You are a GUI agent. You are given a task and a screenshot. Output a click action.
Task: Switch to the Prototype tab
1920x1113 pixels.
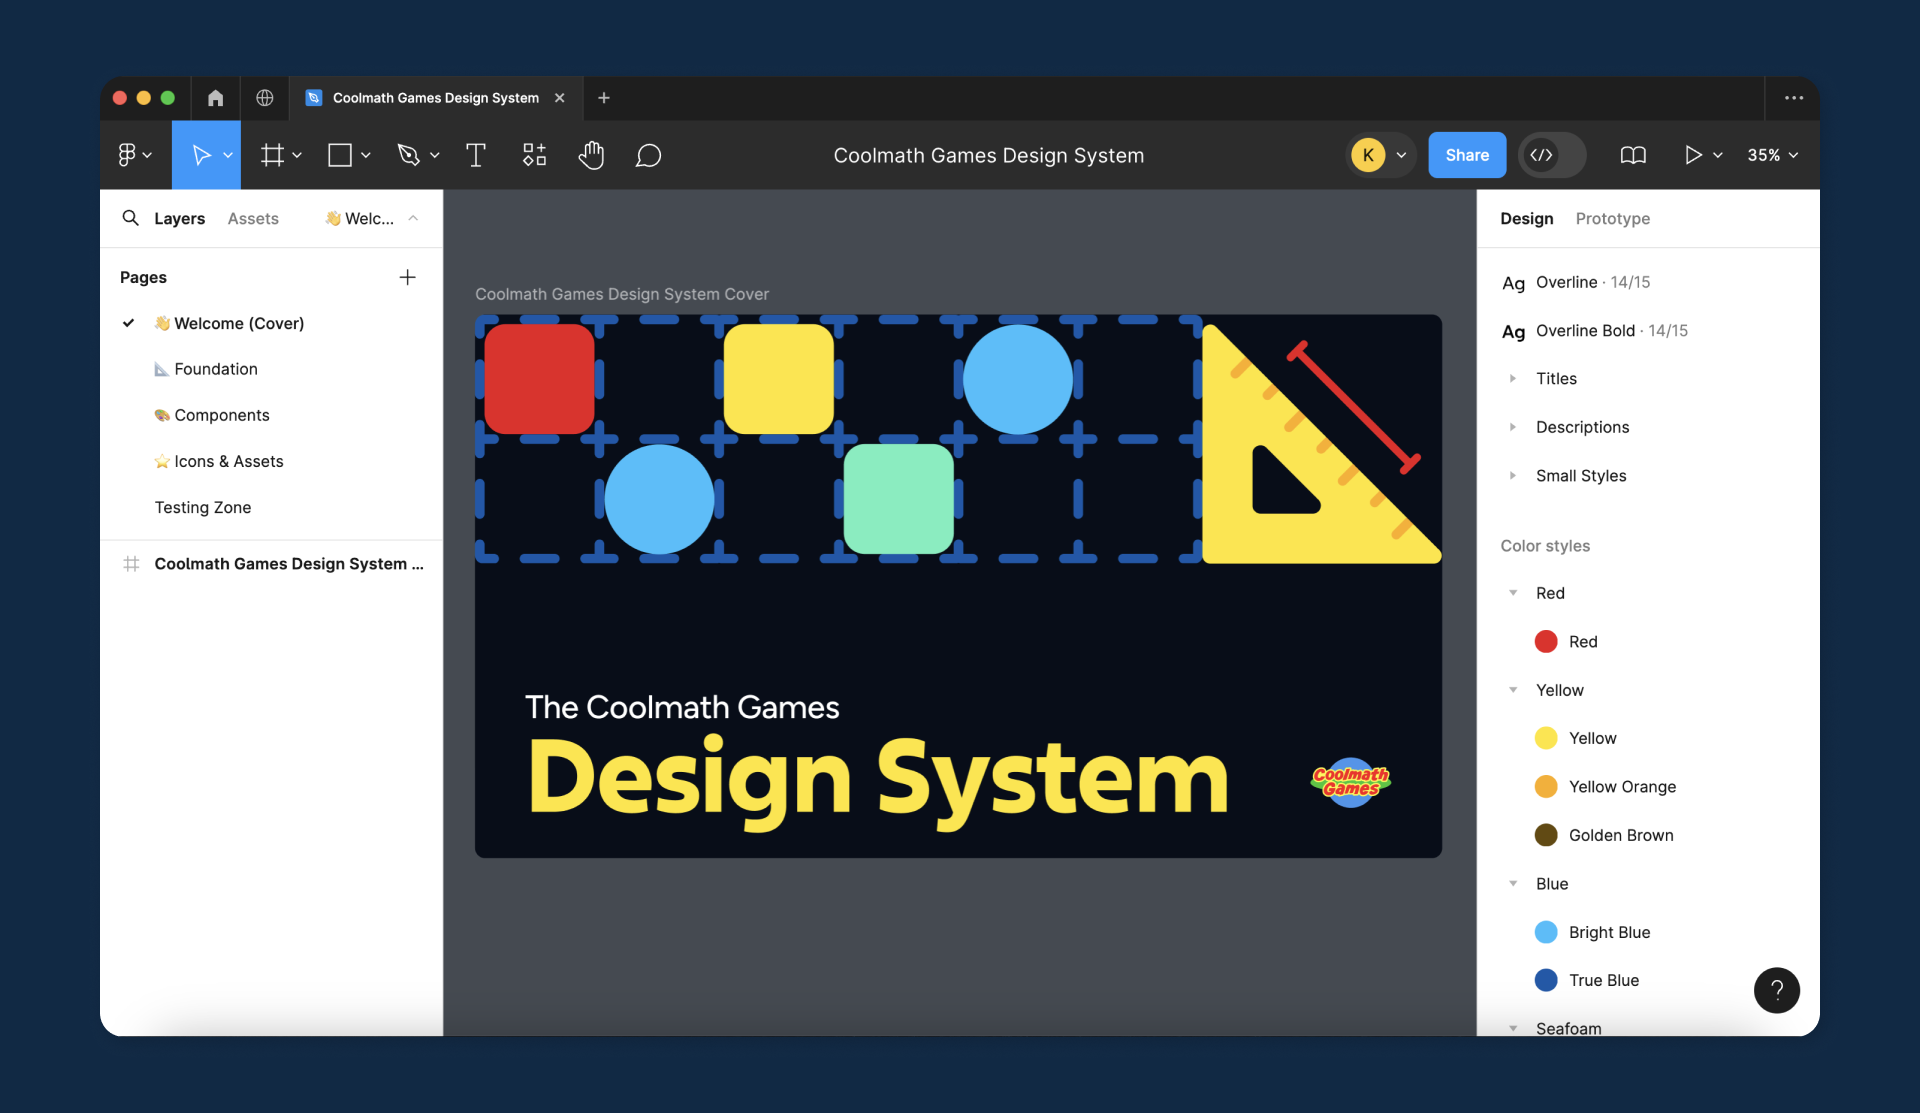(1612, 218)
